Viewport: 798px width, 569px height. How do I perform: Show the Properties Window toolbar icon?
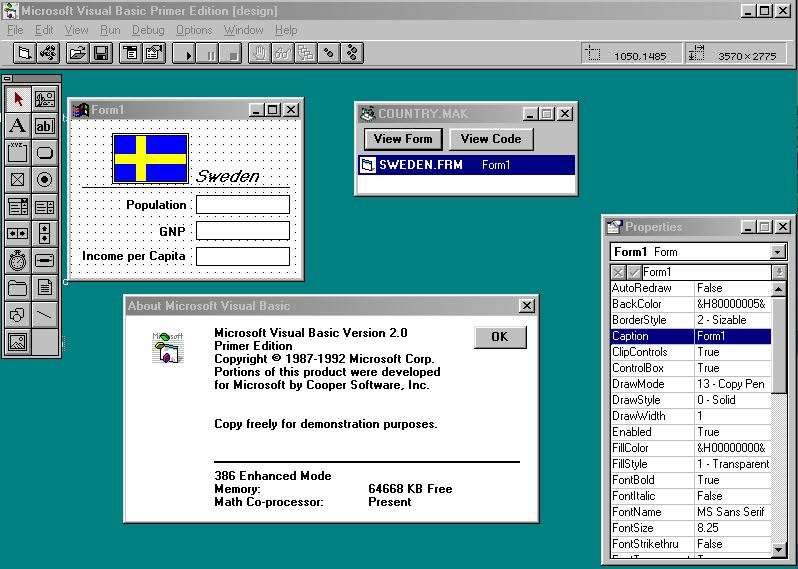pyautogui.click(x=154, y=53)
